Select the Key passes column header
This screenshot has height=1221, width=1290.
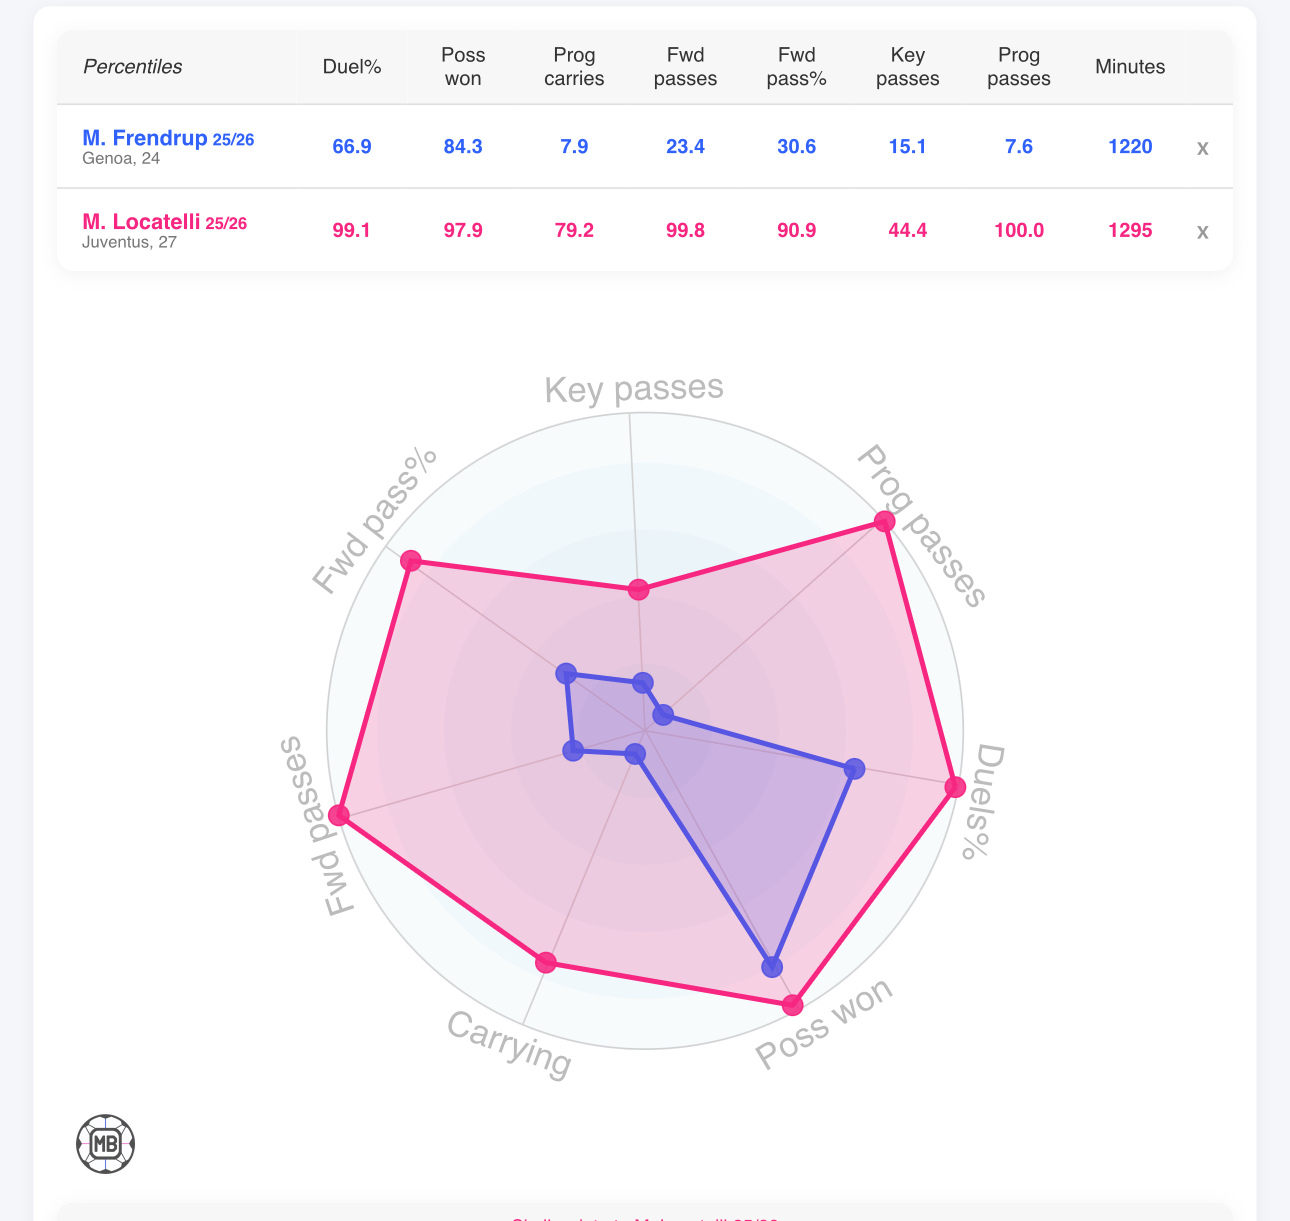pyautogui.click(x=907, y=67)
